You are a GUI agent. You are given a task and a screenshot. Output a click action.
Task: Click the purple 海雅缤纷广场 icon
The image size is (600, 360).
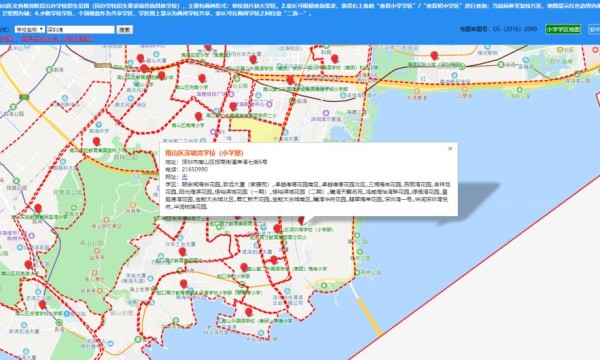(231, 94)
